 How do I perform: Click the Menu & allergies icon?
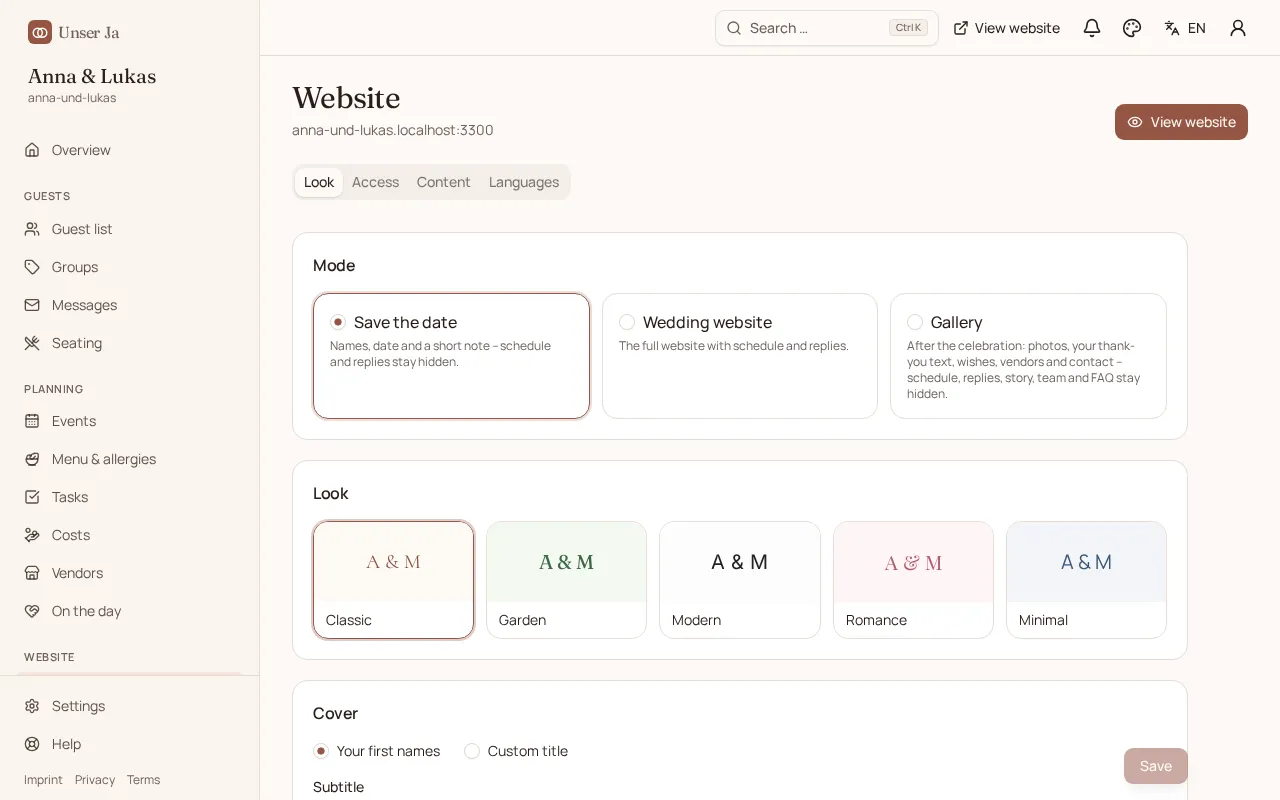coord(32,459)
